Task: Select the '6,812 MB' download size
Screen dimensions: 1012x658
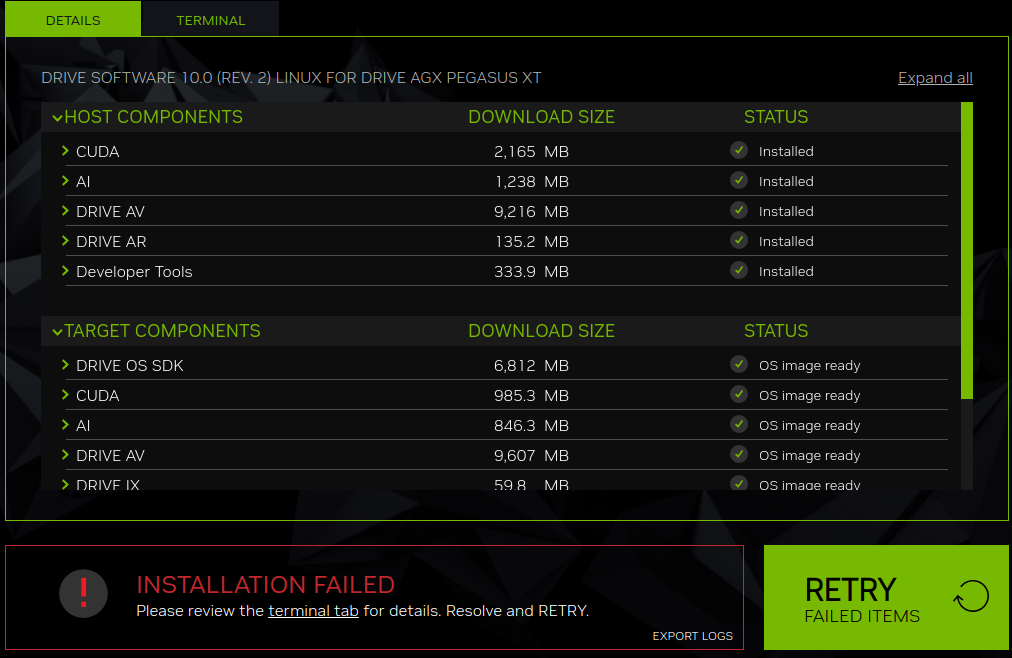Action: tap(531, 366)
